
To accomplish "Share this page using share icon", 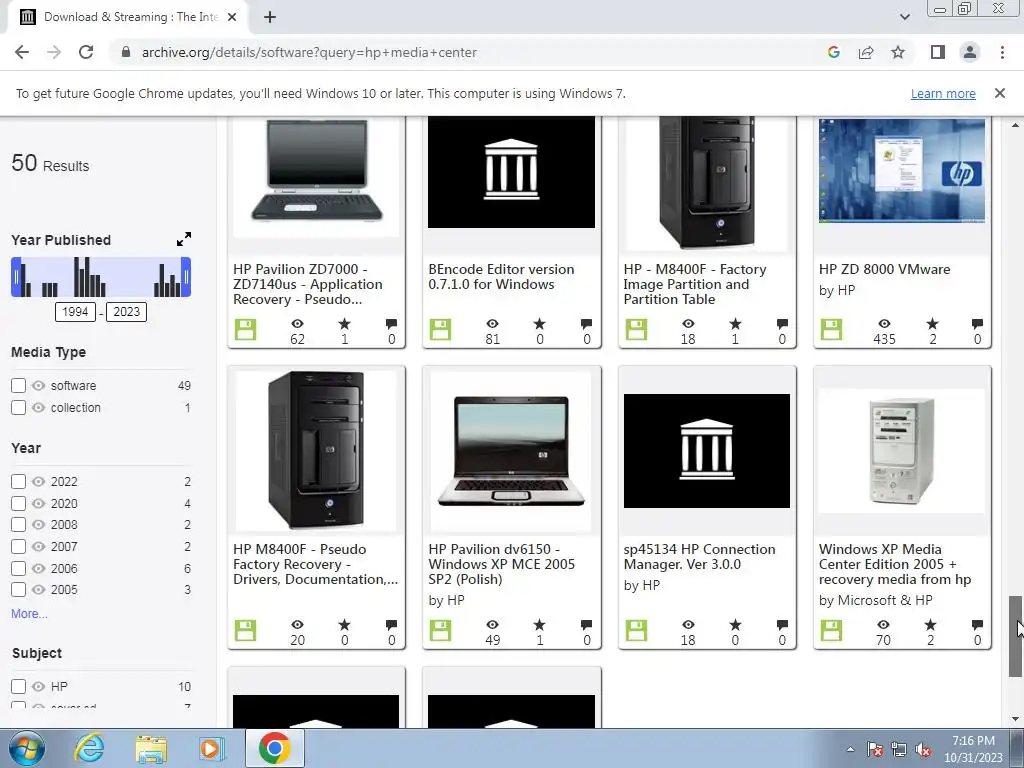I will (866, 52).
